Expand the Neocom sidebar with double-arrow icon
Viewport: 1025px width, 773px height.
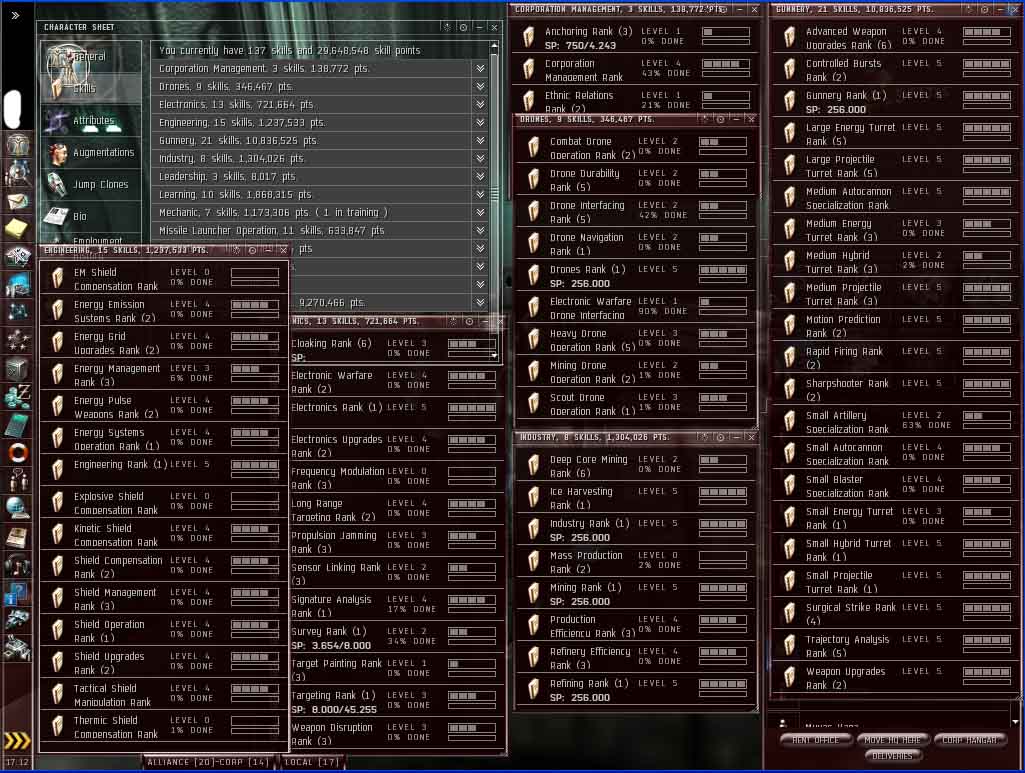point(15,15)
